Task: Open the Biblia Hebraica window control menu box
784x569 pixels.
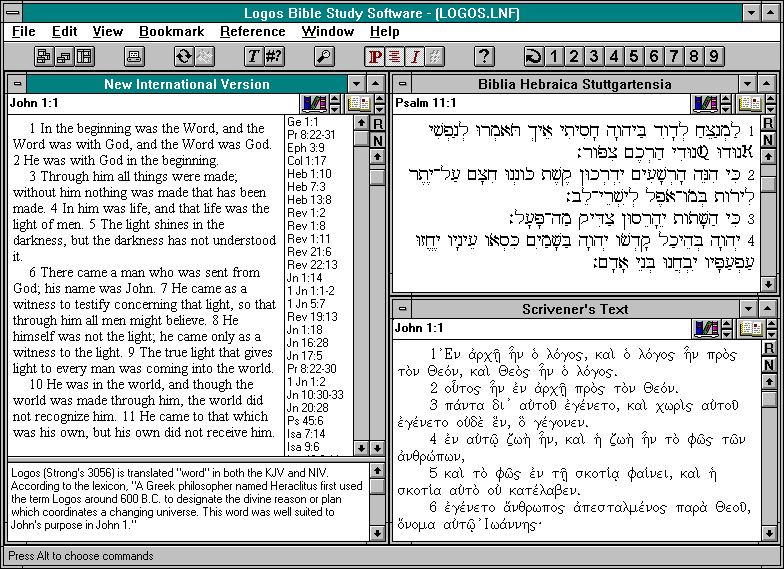Action: click(402, 84)
